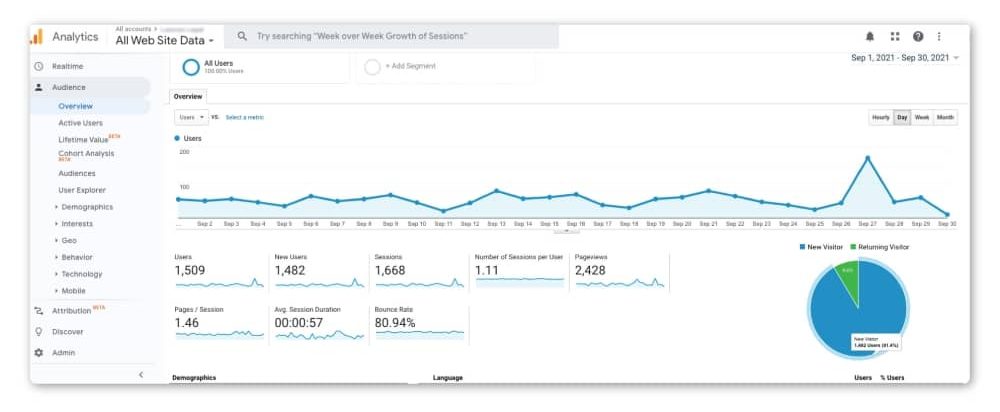Open the help question mark icon
Viewport: 1000px width, 412px height.
coord(918,36)
